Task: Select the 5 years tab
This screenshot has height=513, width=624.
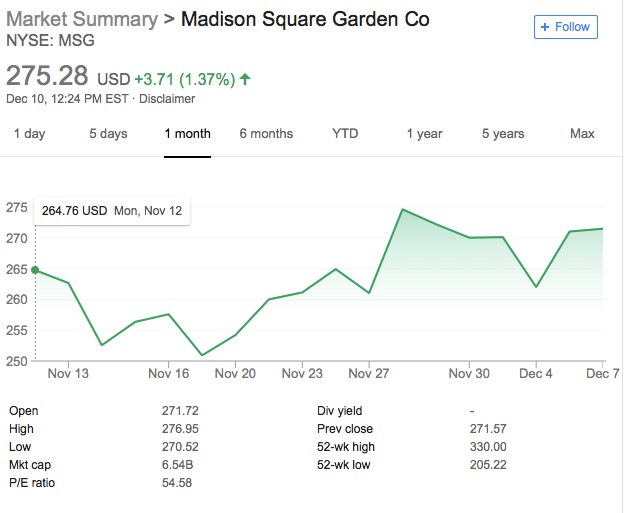Action: point(502,134)
